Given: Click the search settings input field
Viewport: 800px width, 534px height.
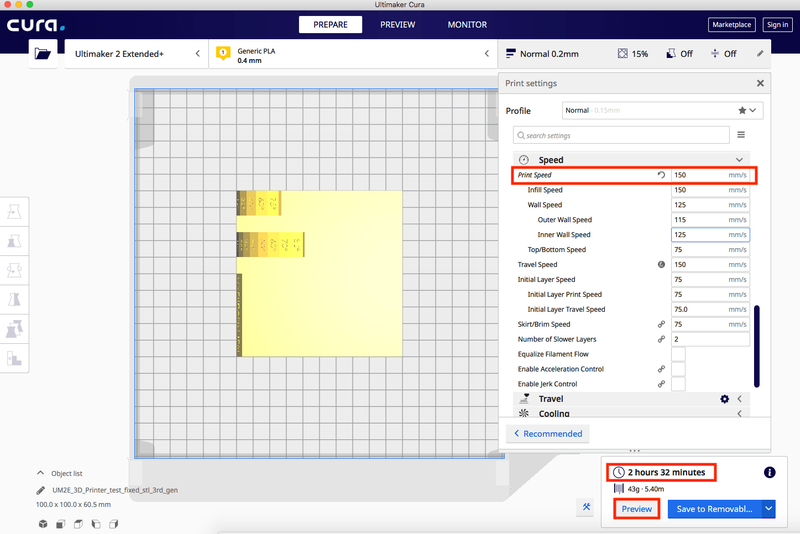Looking at the screenshot, I should (x=621, y=134).
